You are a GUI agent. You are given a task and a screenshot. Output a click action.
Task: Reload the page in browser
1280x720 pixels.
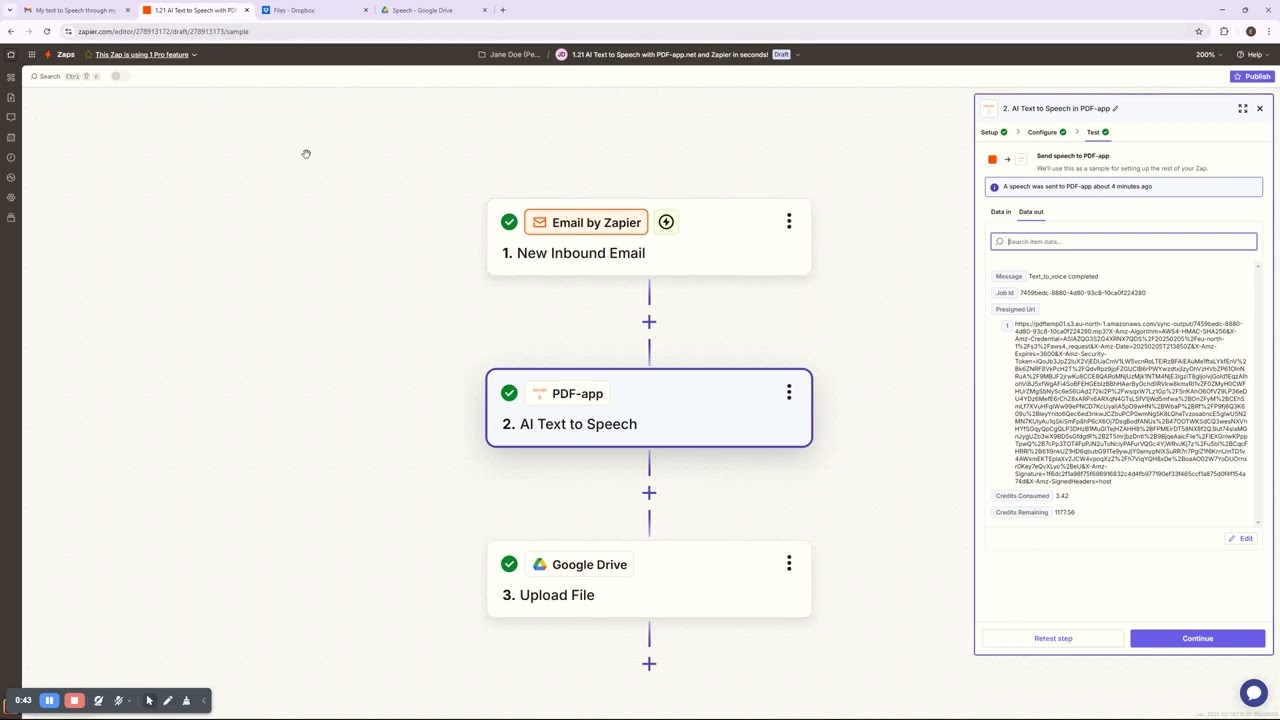47,31
